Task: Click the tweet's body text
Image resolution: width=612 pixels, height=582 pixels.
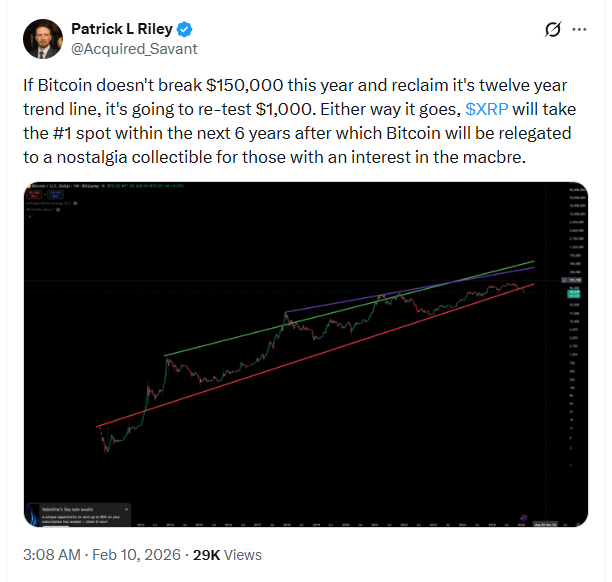Action: [x=300, y=118]
